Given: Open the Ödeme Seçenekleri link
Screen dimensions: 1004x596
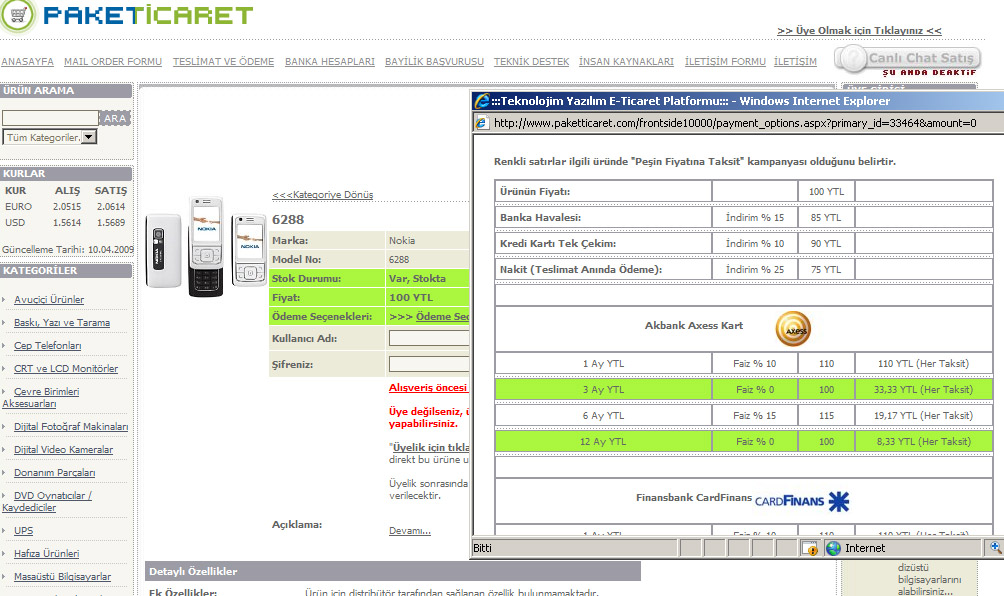Looking at the screenshot, I should coord(442,316).
